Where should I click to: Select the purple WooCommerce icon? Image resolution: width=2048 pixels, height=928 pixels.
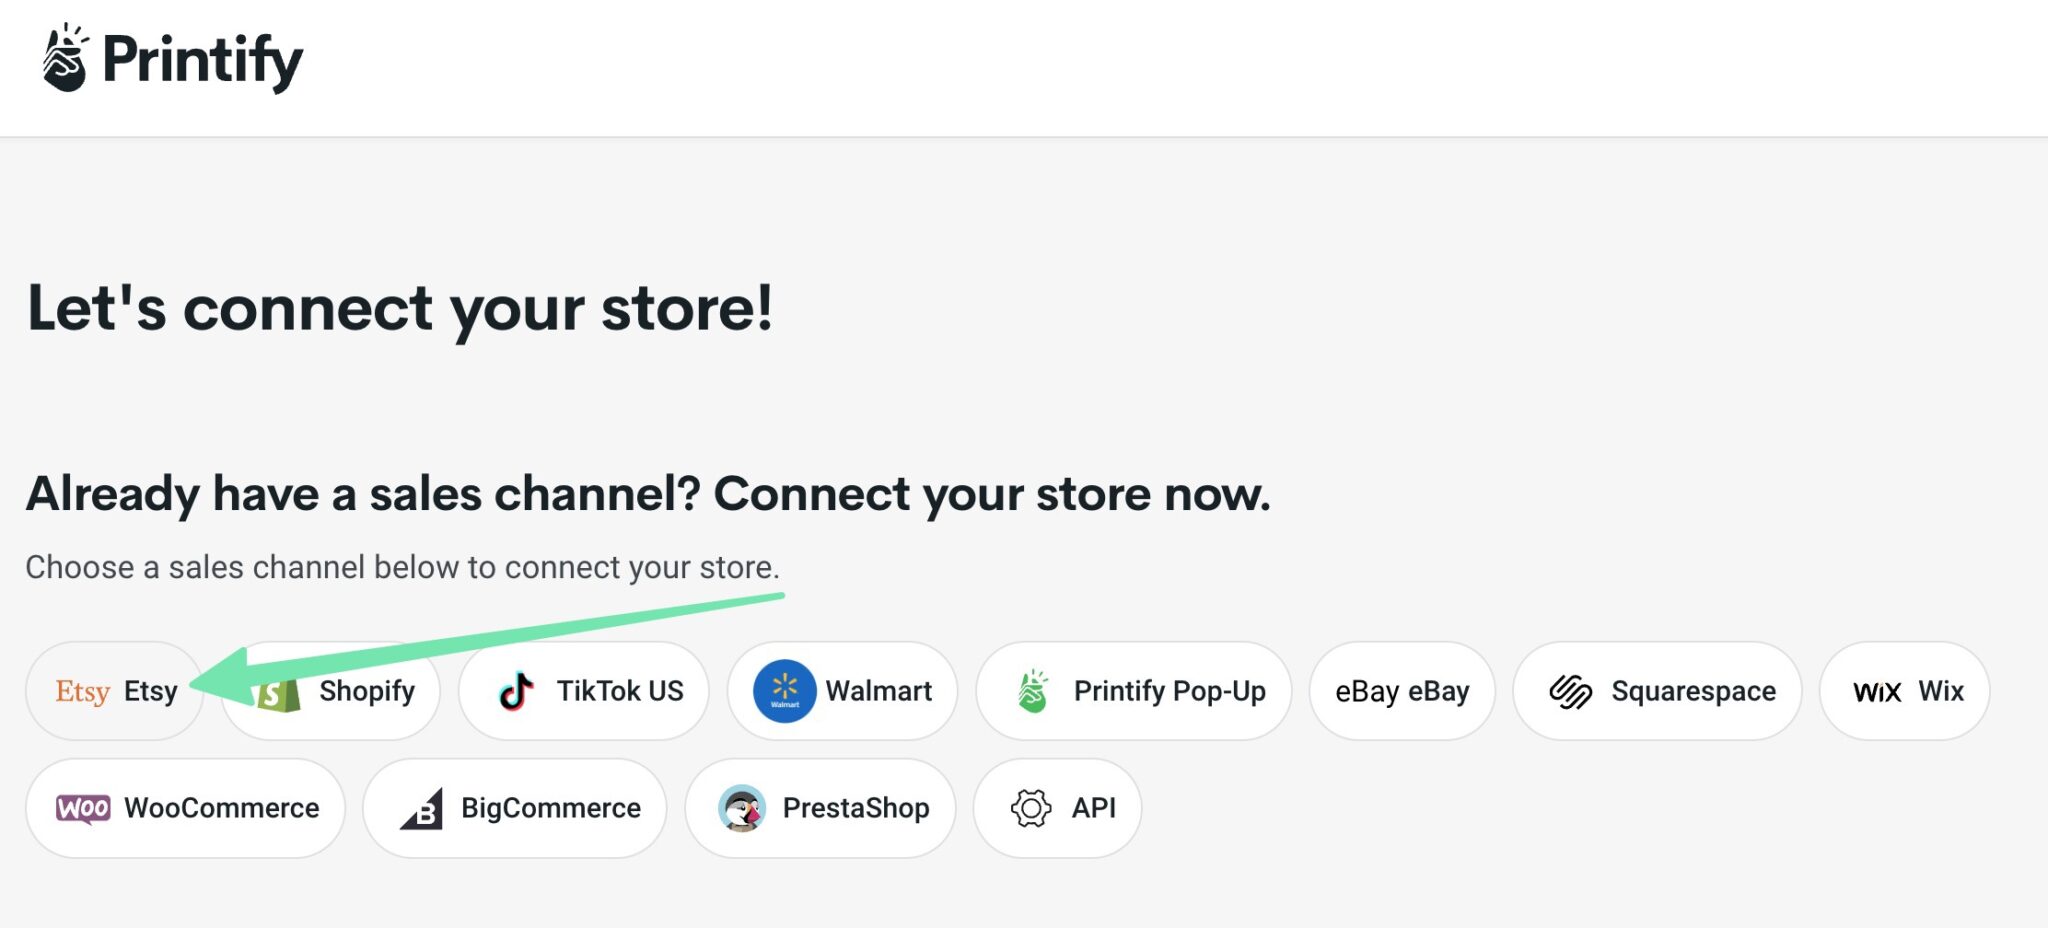(84, 808)
